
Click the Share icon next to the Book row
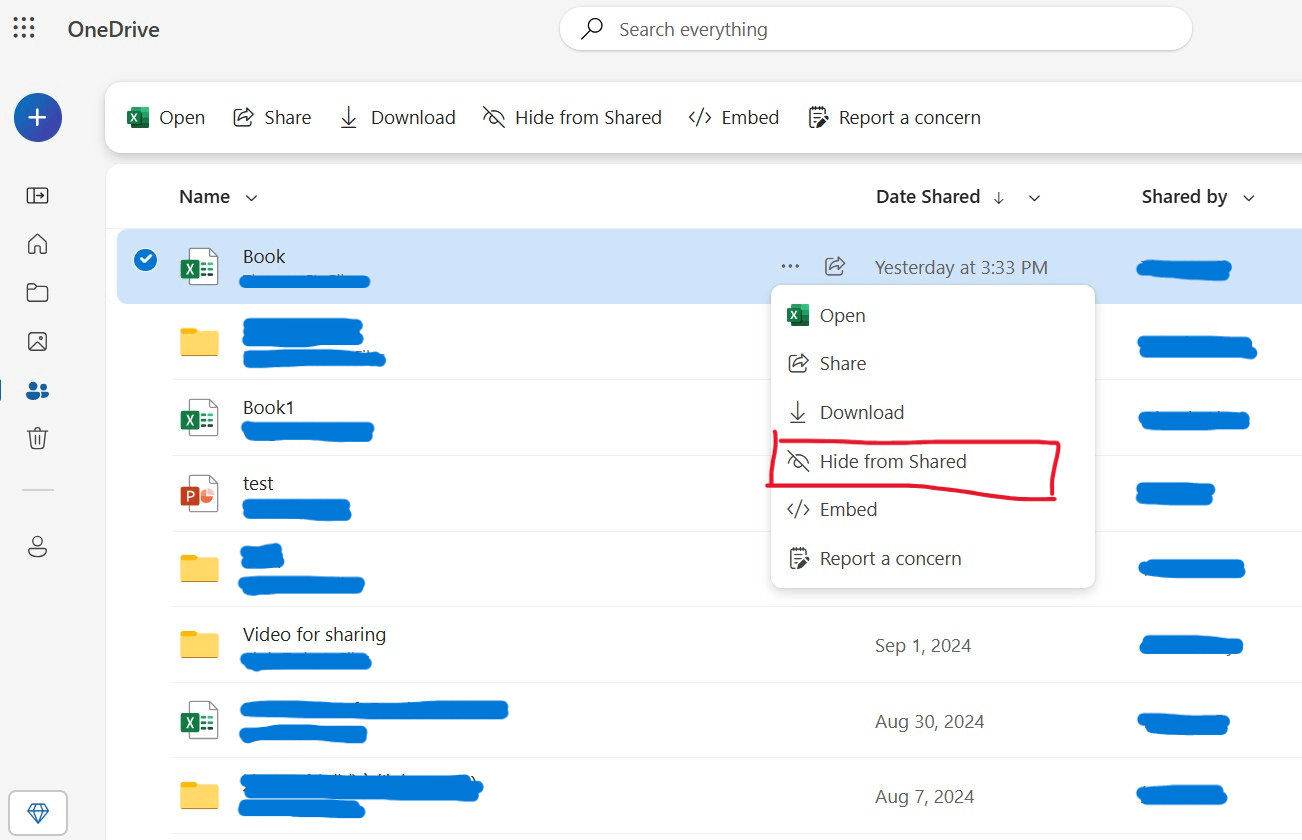(835, 266)
